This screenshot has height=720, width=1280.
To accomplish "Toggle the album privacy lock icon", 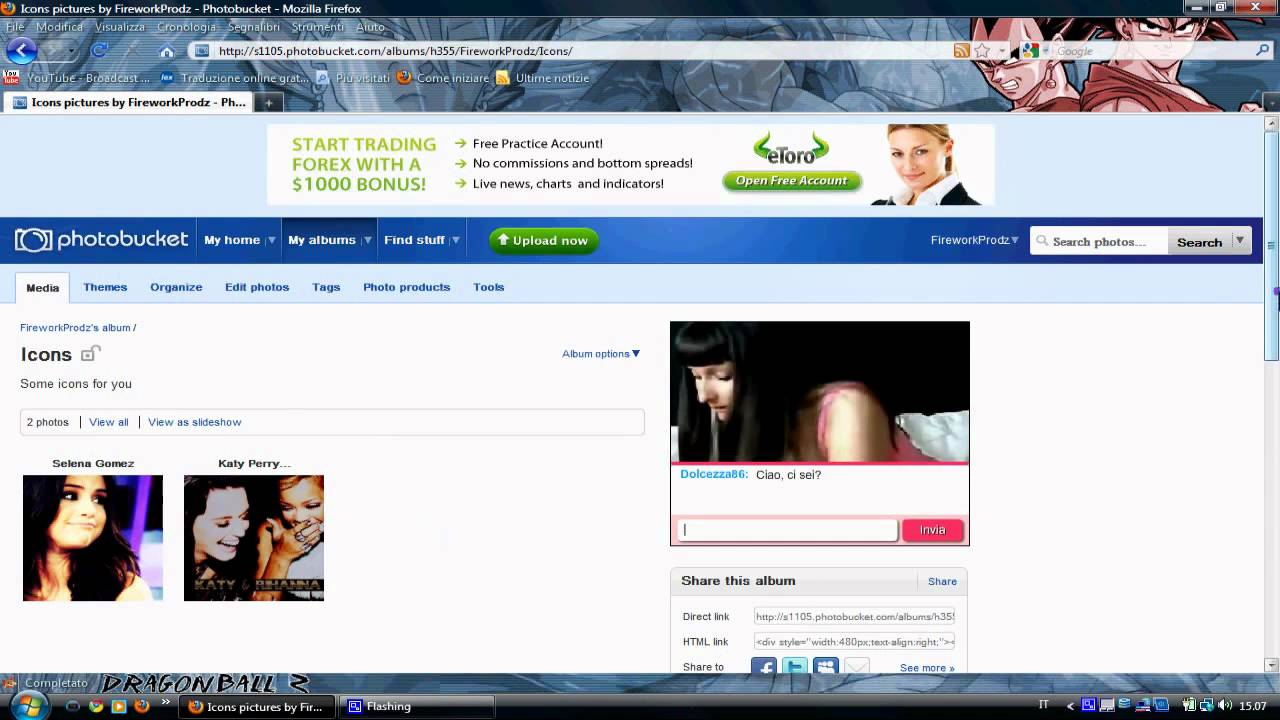I will [x=90, y=353].
